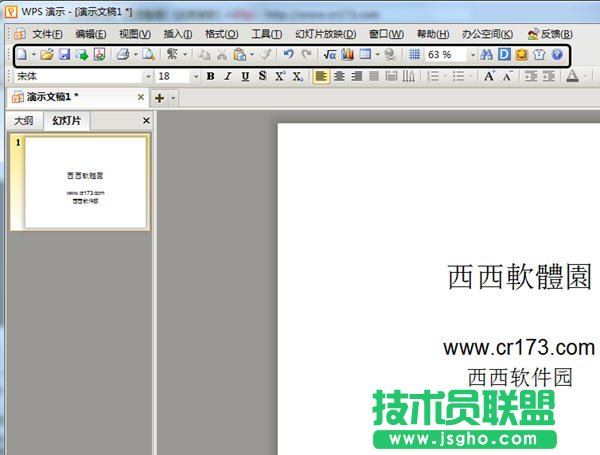
Task: Expand dropdown arrow next to table icon
Action: [377, 55]
